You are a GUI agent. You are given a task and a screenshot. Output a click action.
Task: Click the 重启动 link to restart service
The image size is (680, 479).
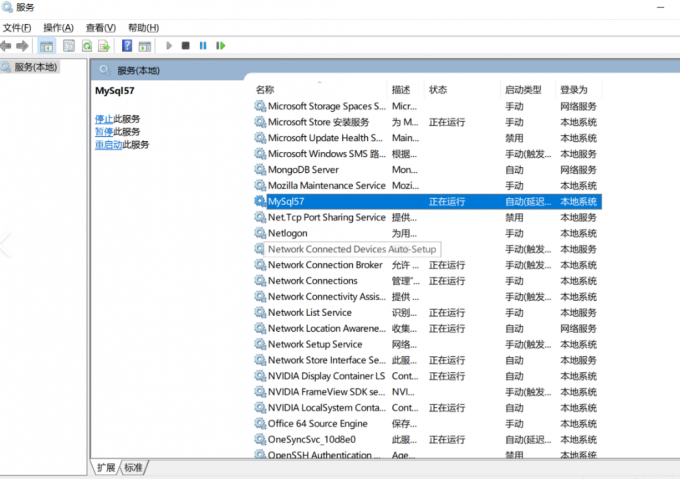click(x=108, y=144)
